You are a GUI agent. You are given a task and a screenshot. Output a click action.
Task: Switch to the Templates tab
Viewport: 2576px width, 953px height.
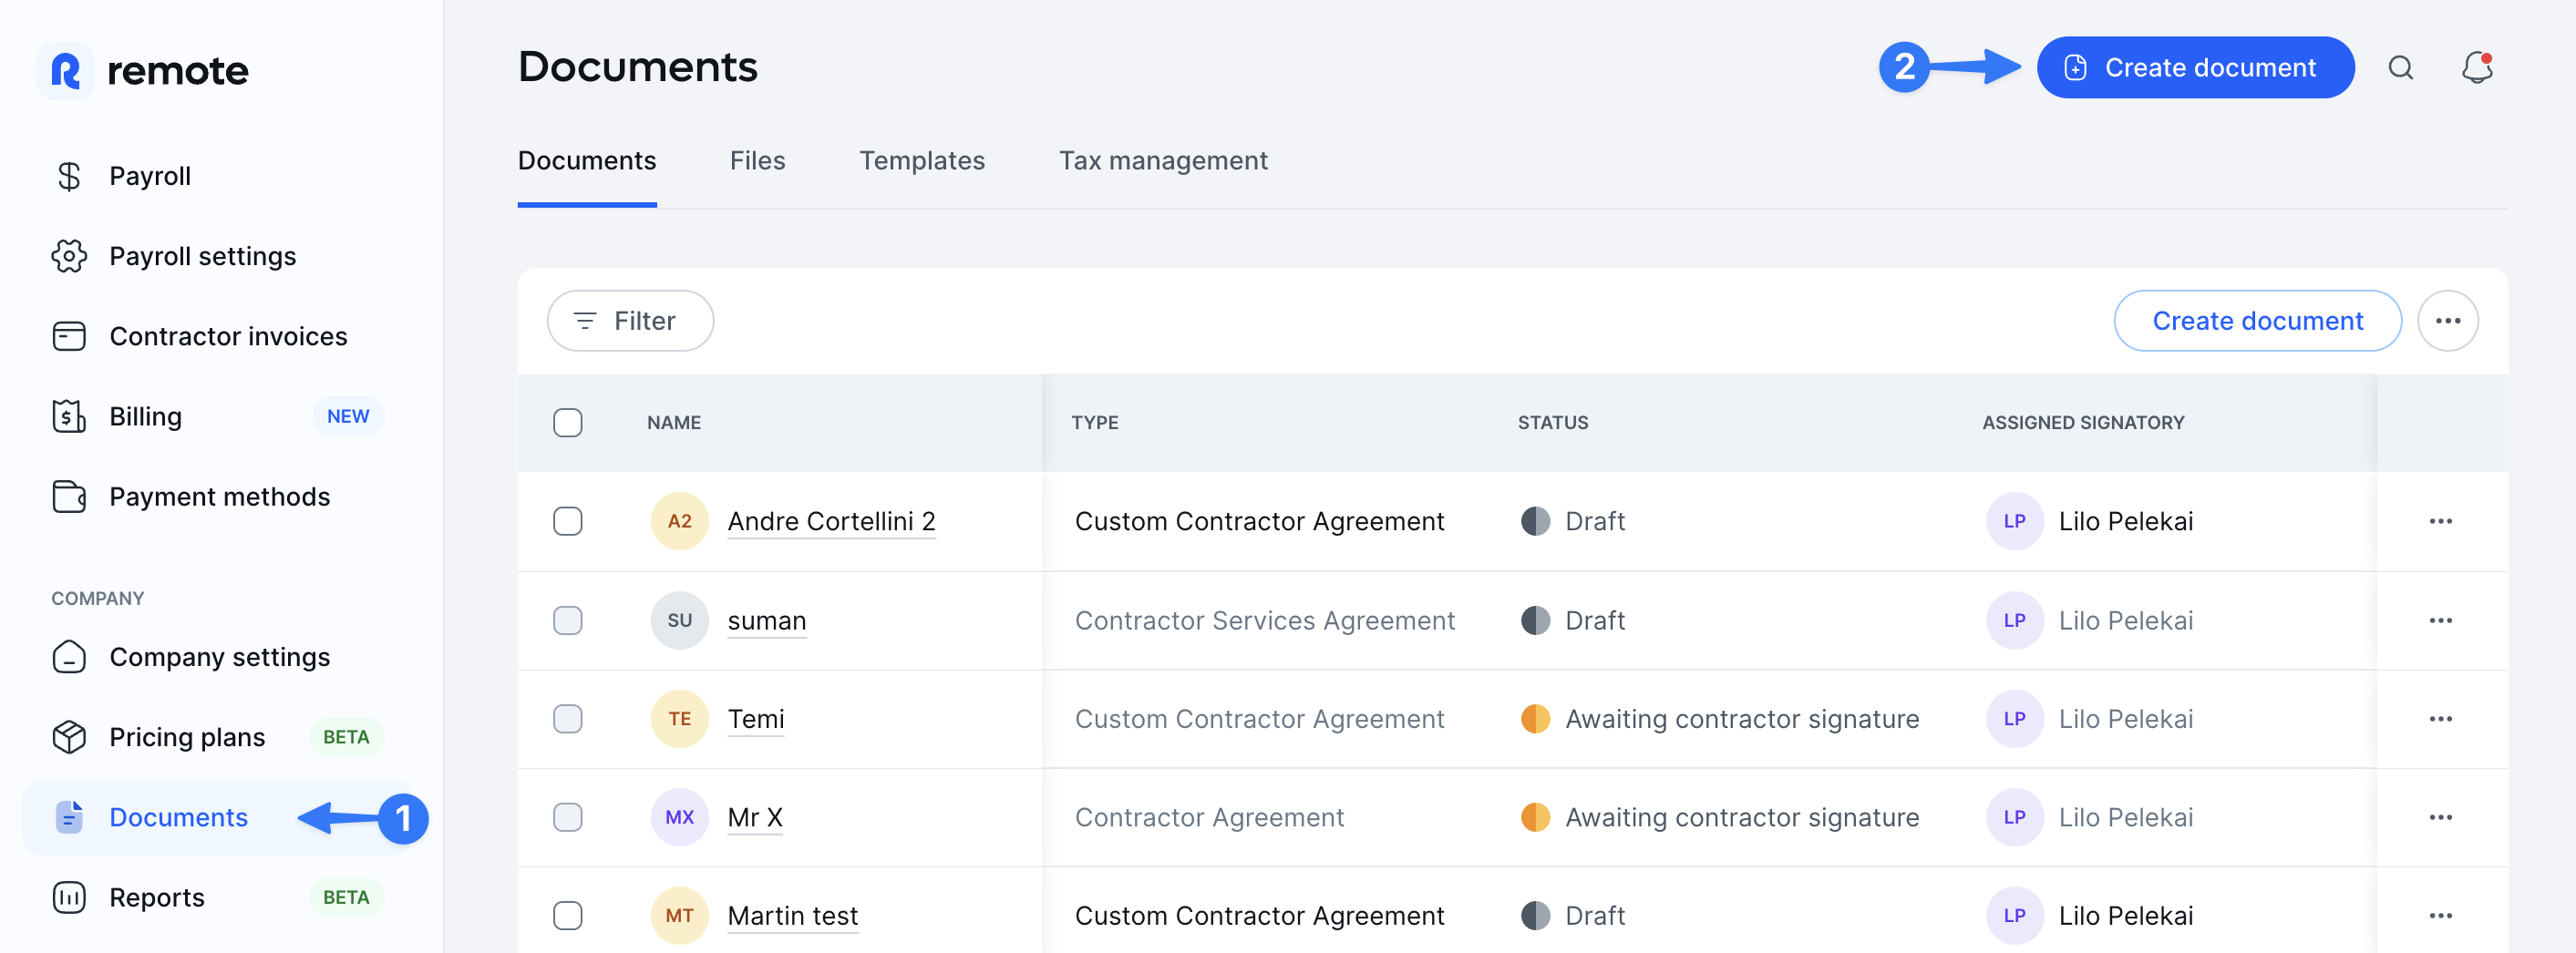coord(922,161)
